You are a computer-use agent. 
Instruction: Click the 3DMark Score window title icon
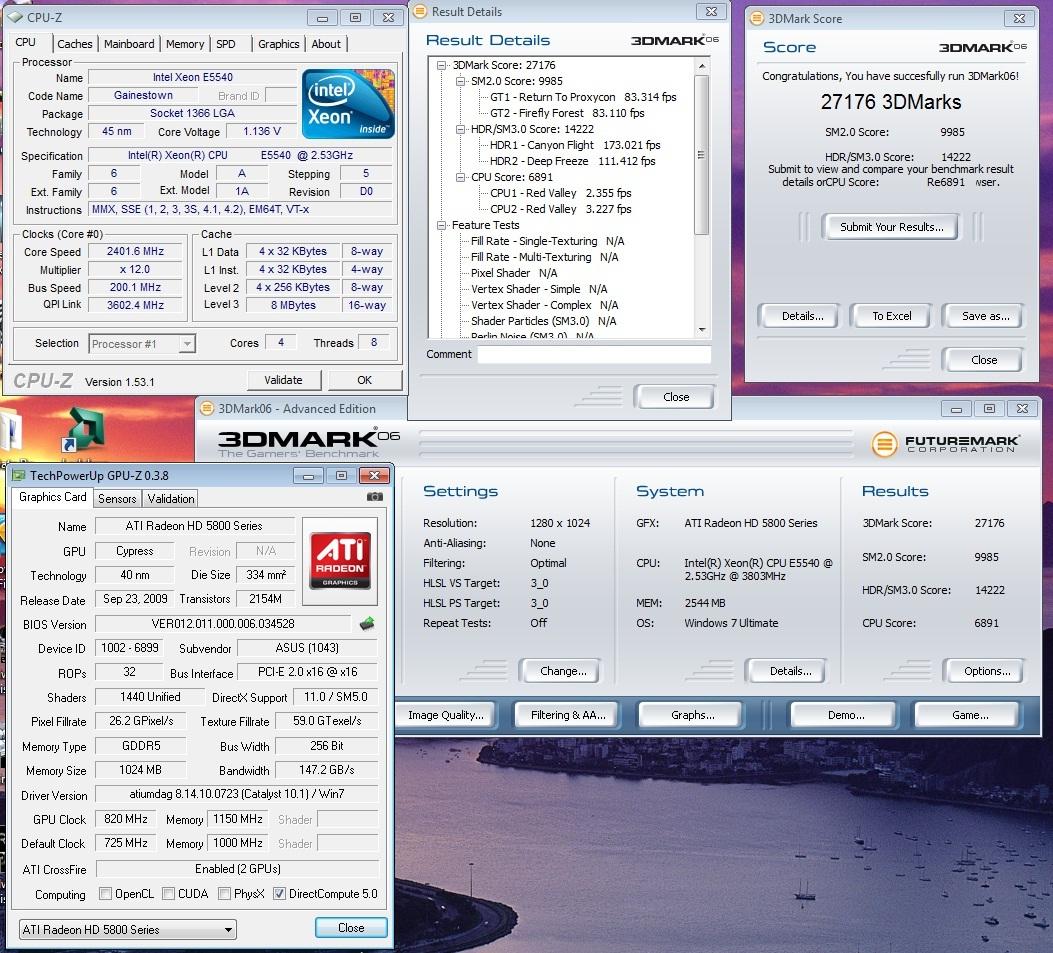(756, 18)
